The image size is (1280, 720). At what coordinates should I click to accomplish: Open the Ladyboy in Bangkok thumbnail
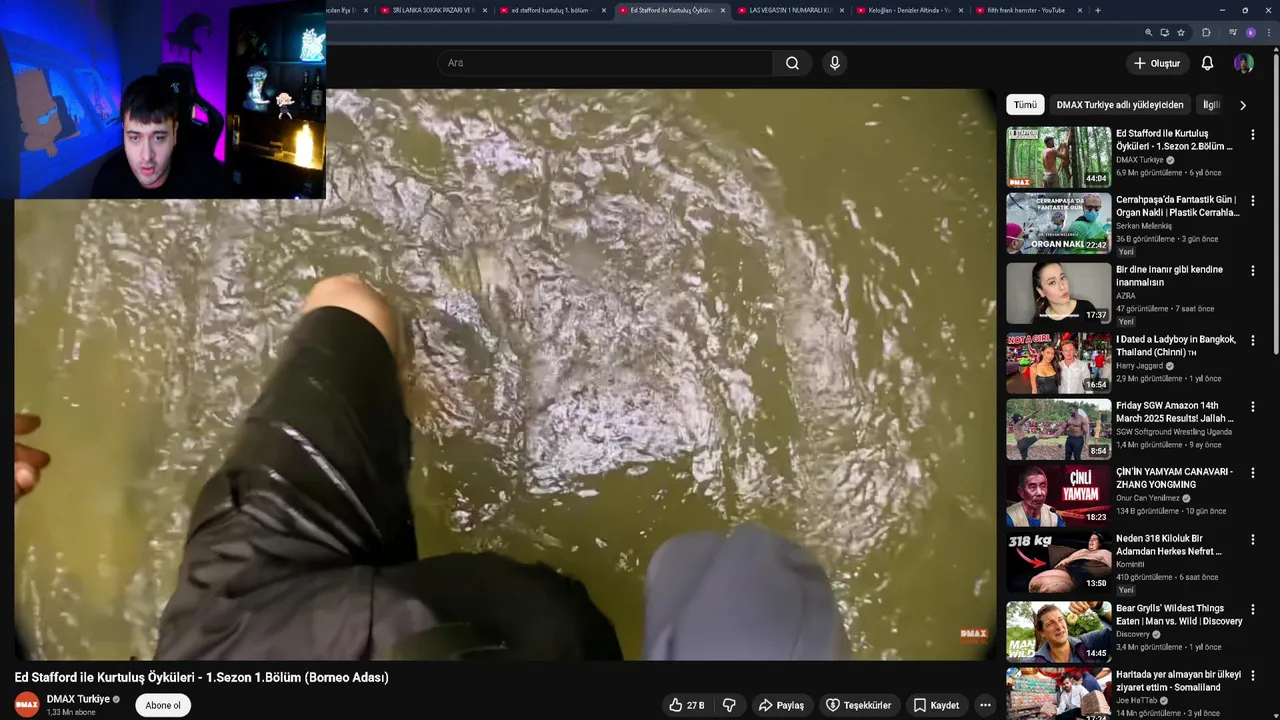[x=1058, y=363]
